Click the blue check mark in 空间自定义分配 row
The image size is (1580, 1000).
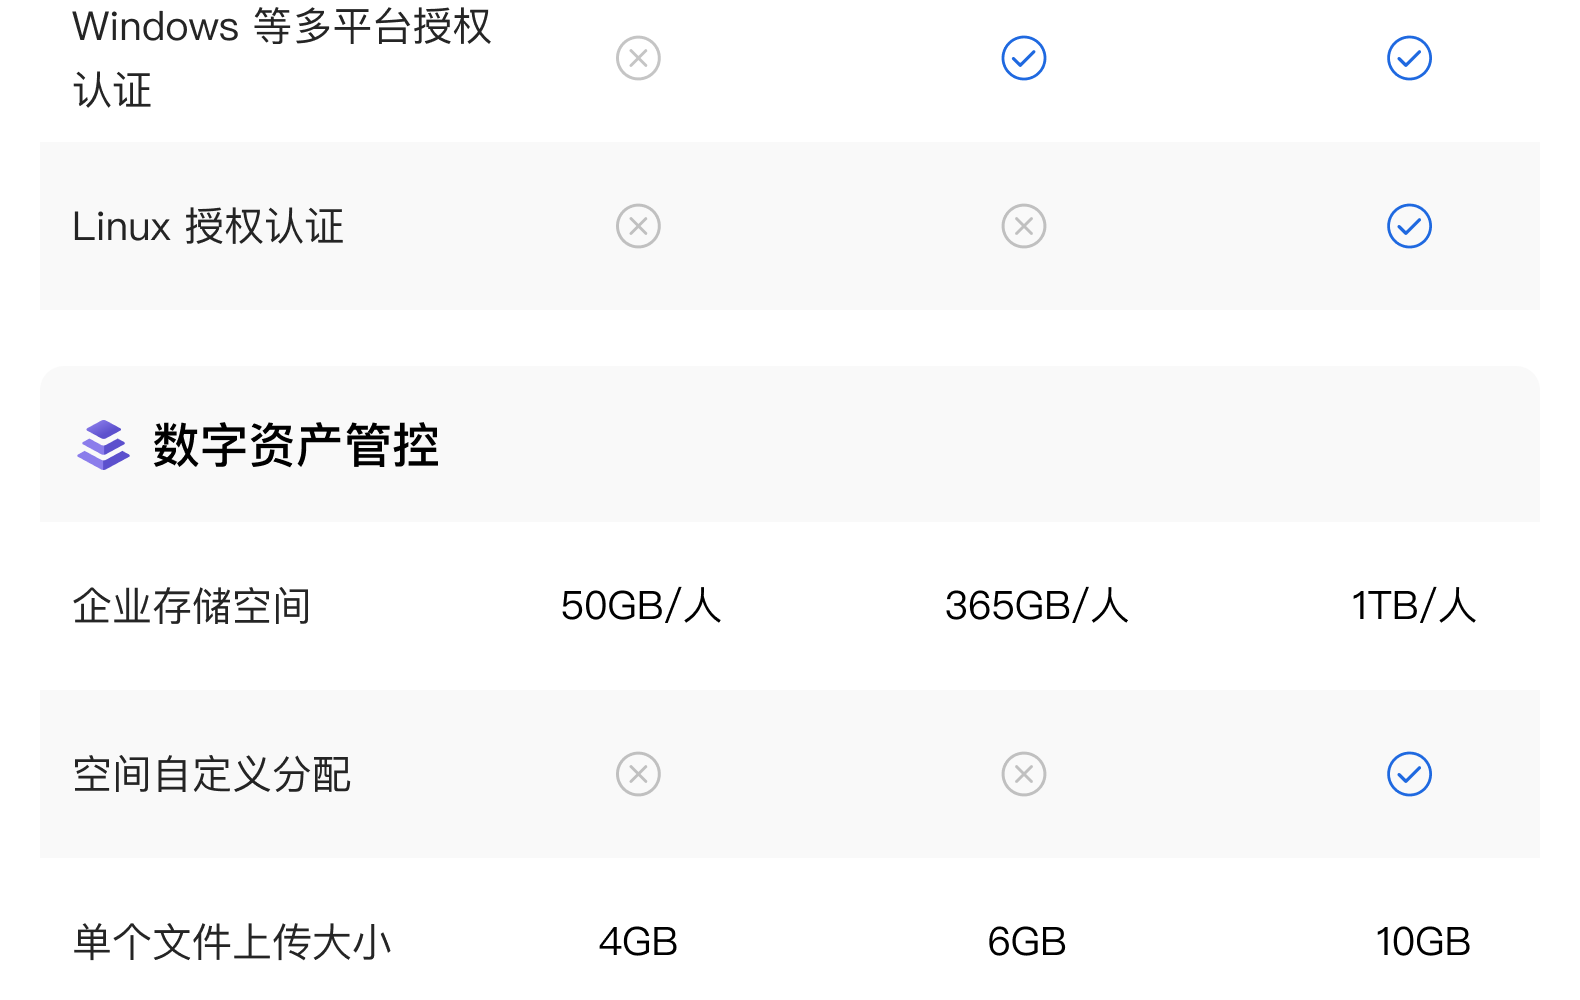(1409, 774)
